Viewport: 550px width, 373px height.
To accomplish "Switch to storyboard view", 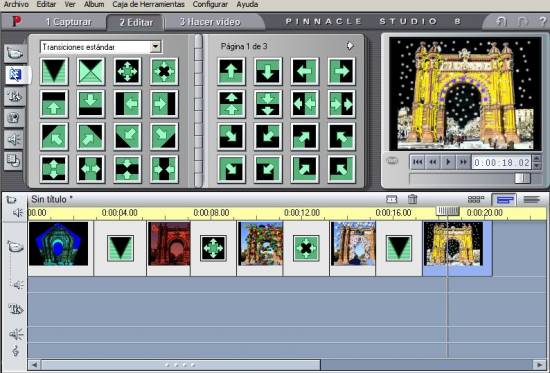I will coord(476,200).
